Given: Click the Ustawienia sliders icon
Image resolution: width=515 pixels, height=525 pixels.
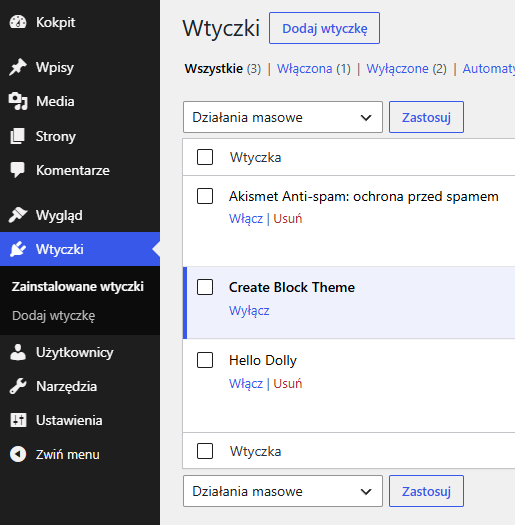Looking at the screenshot, I should [x=18, y=420].
